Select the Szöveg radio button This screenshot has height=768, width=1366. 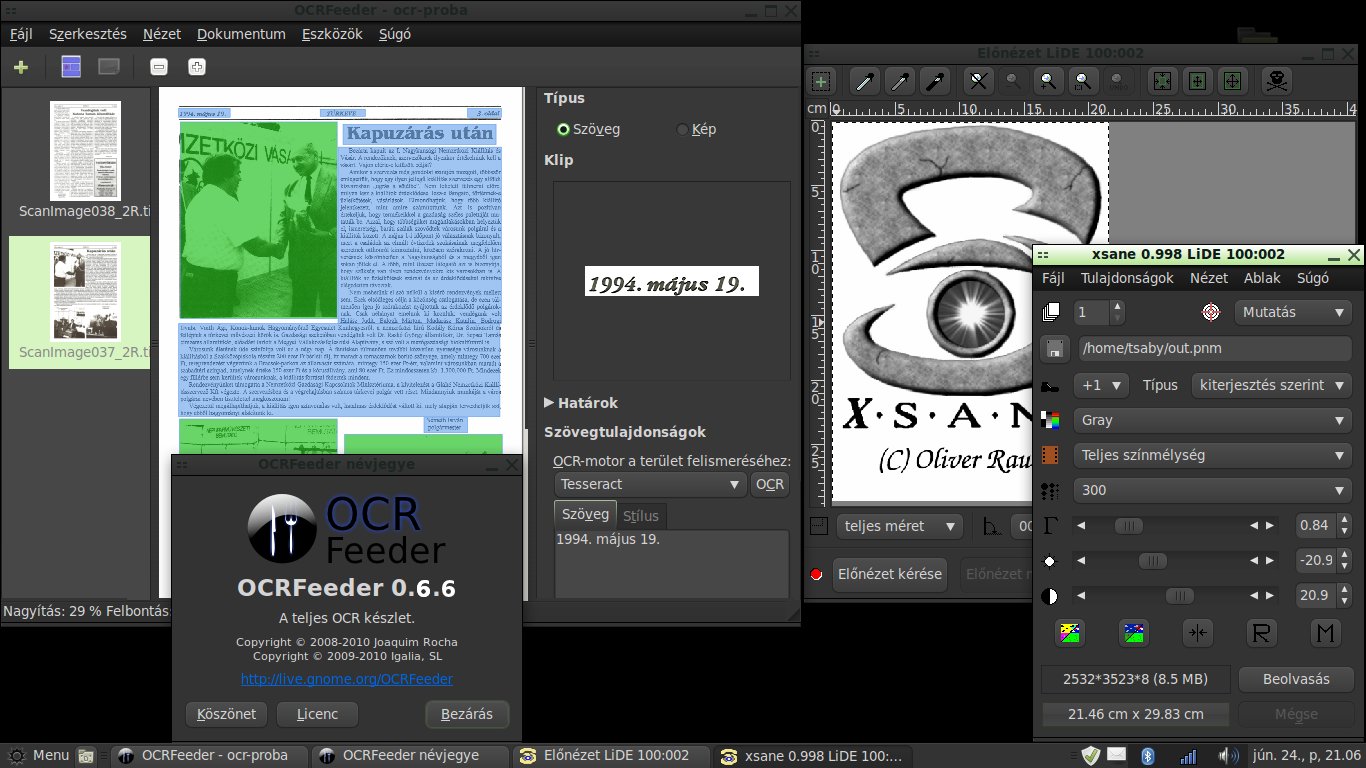(x=563, y=129)
